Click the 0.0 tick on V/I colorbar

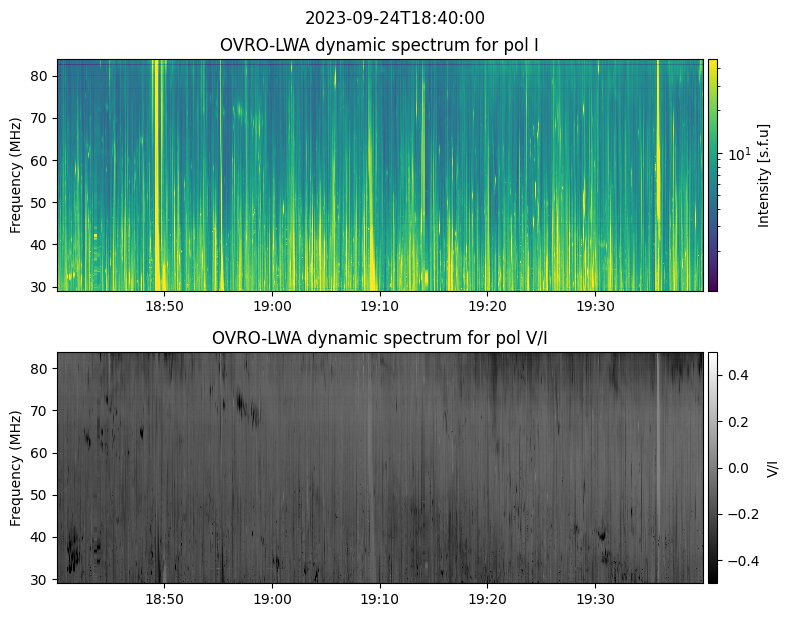[738, 468]
